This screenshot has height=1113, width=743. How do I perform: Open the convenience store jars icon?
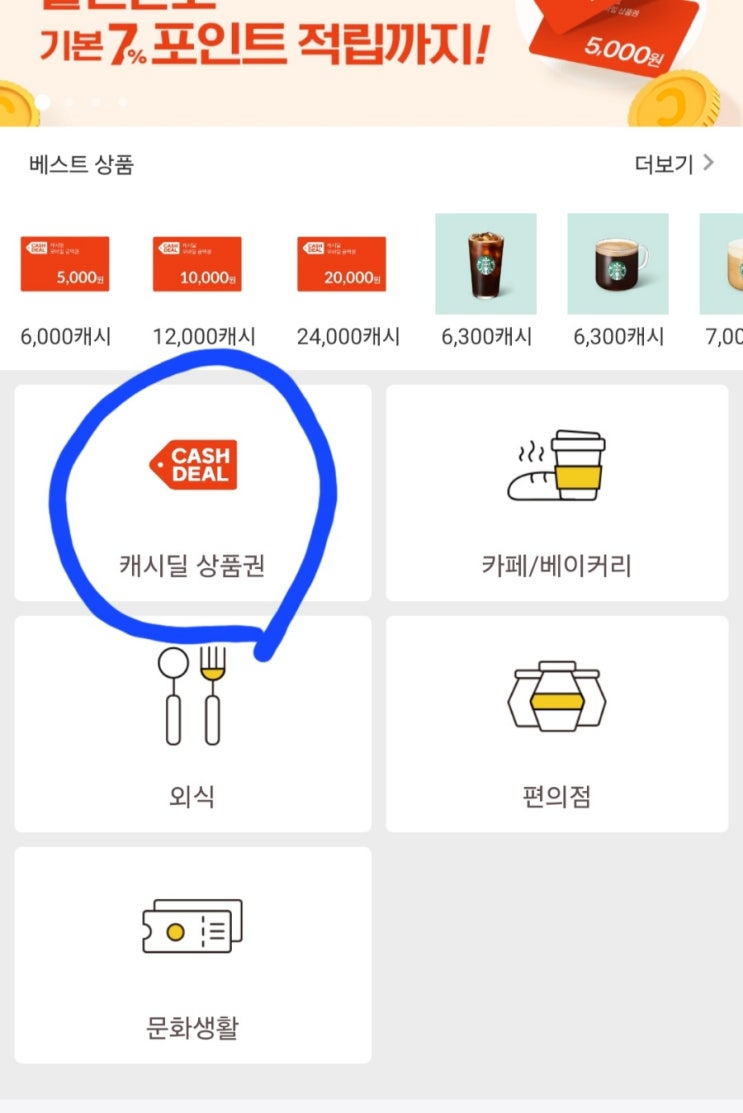[x=556, y=696]
